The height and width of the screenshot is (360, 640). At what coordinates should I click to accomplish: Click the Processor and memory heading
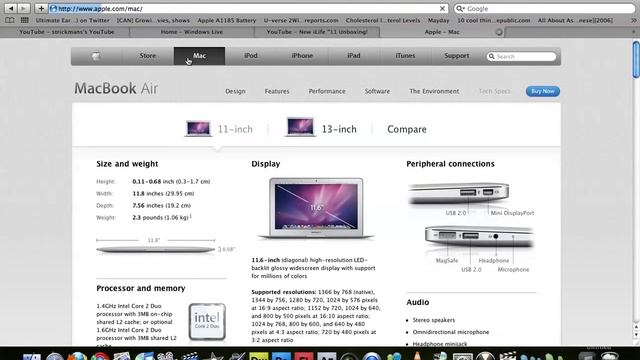tap(141, 288)
